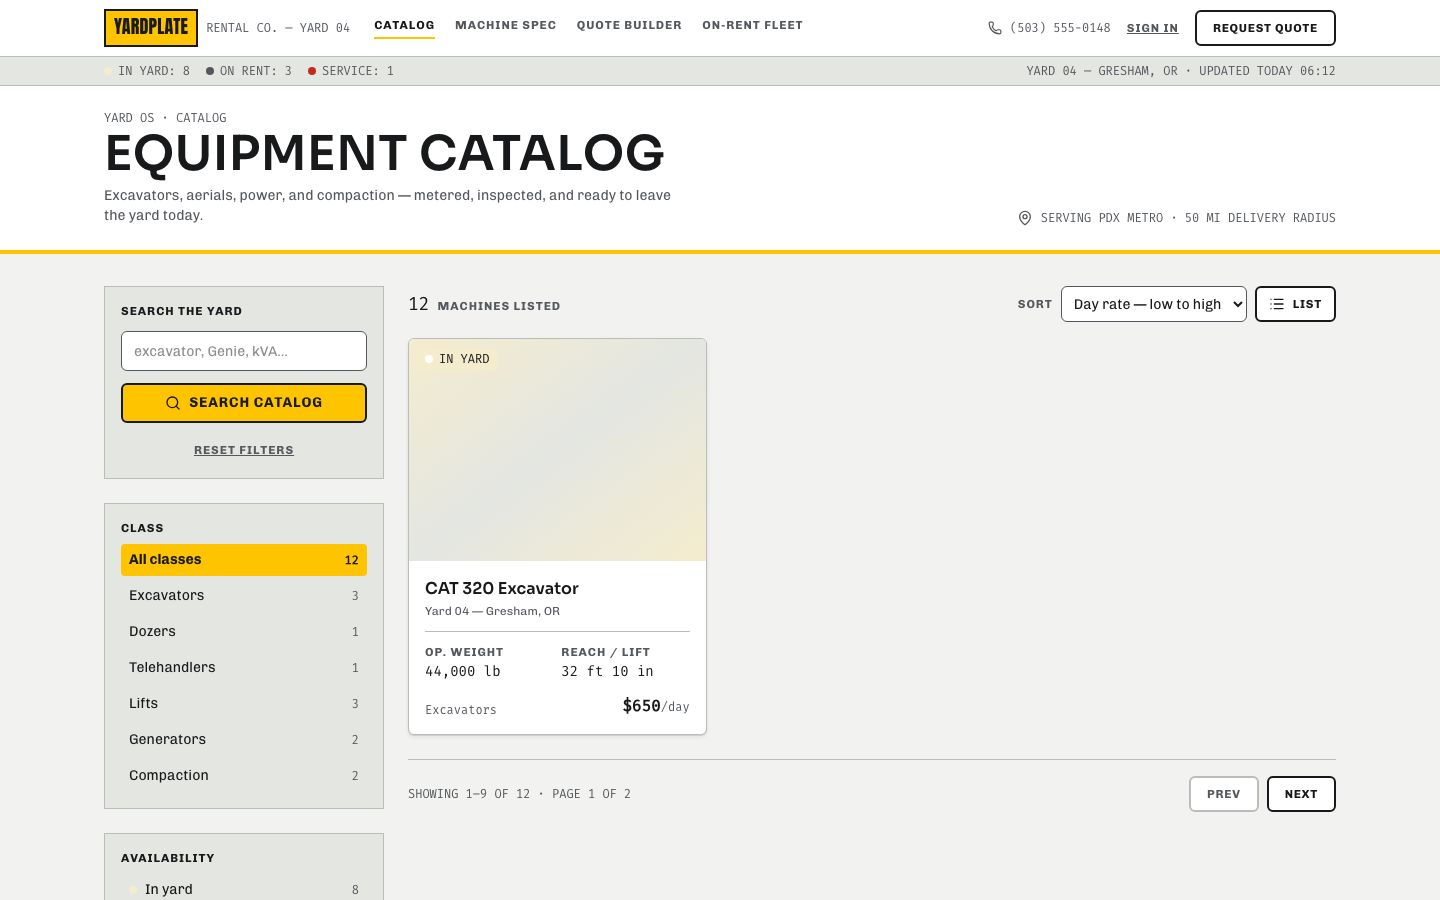This screenshot has width=1440, height=900.
Task: Click the 32 ft 10 in reach value
Action: pyautogui.click(x=607, y=672)
